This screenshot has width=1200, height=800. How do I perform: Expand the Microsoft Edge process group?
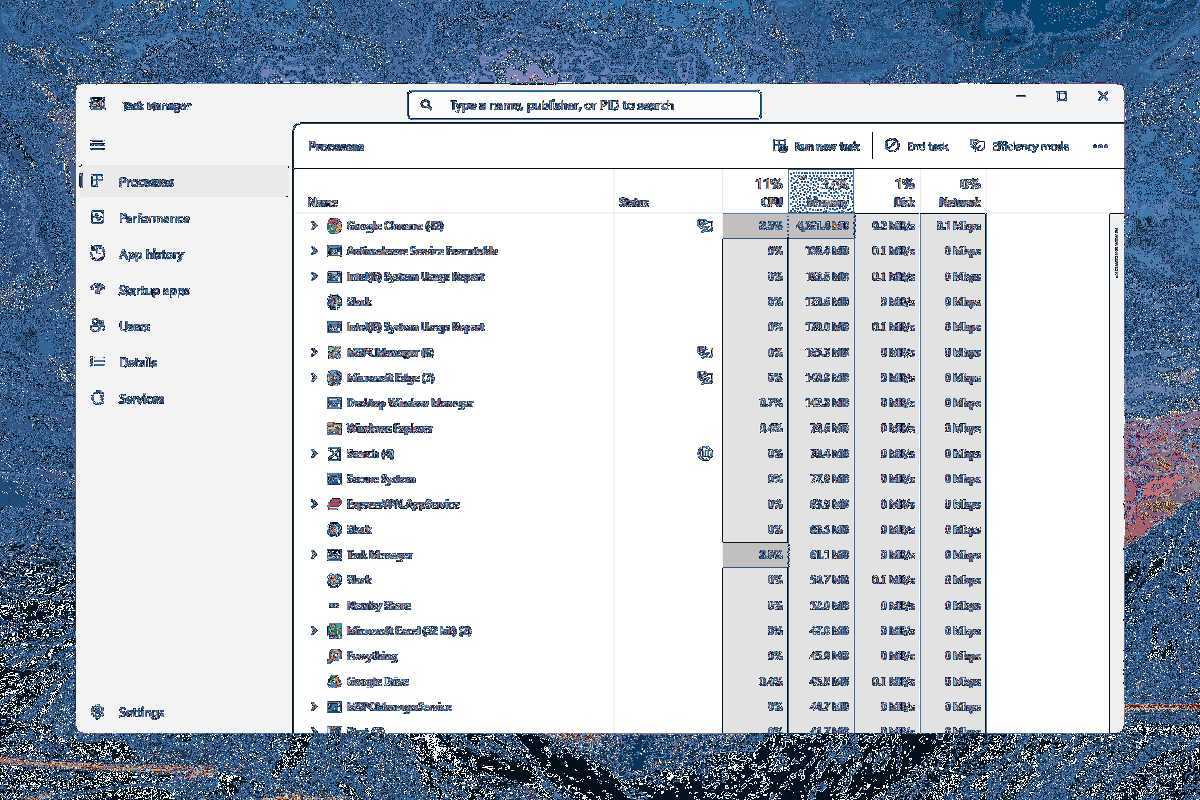click(x=313, y=378)
